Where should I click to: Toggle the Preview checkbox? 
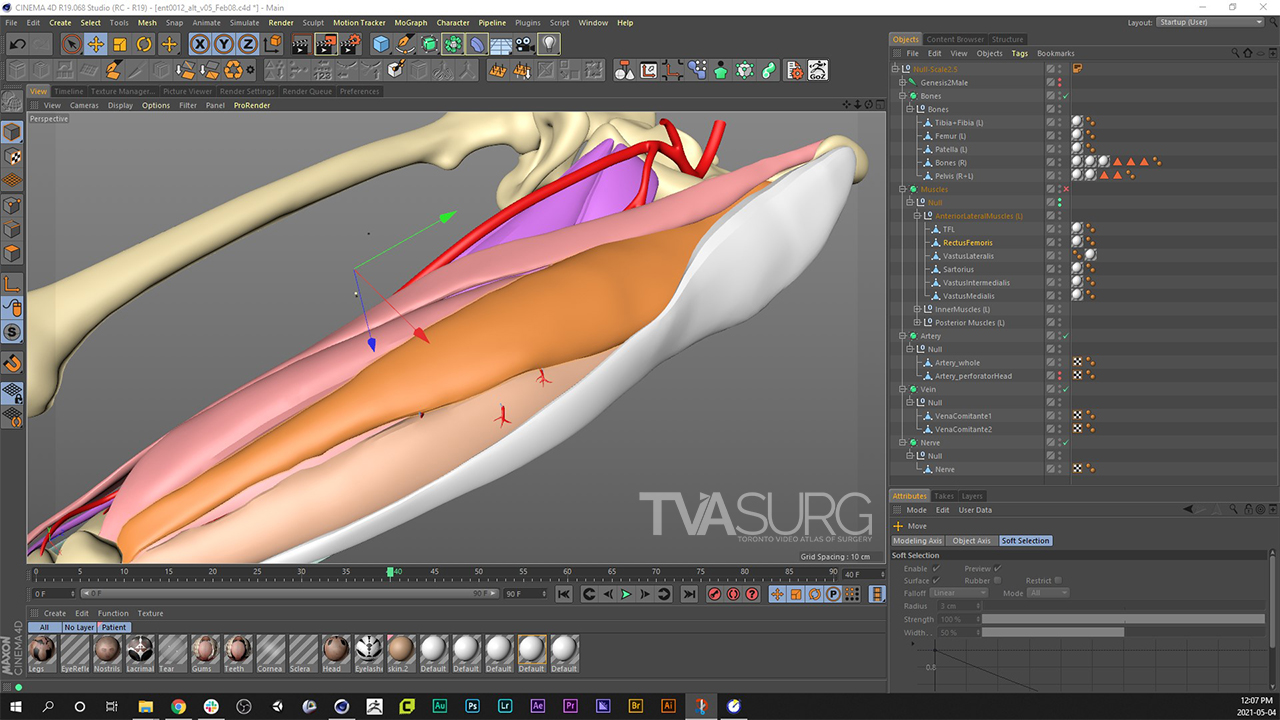(997, 568)
